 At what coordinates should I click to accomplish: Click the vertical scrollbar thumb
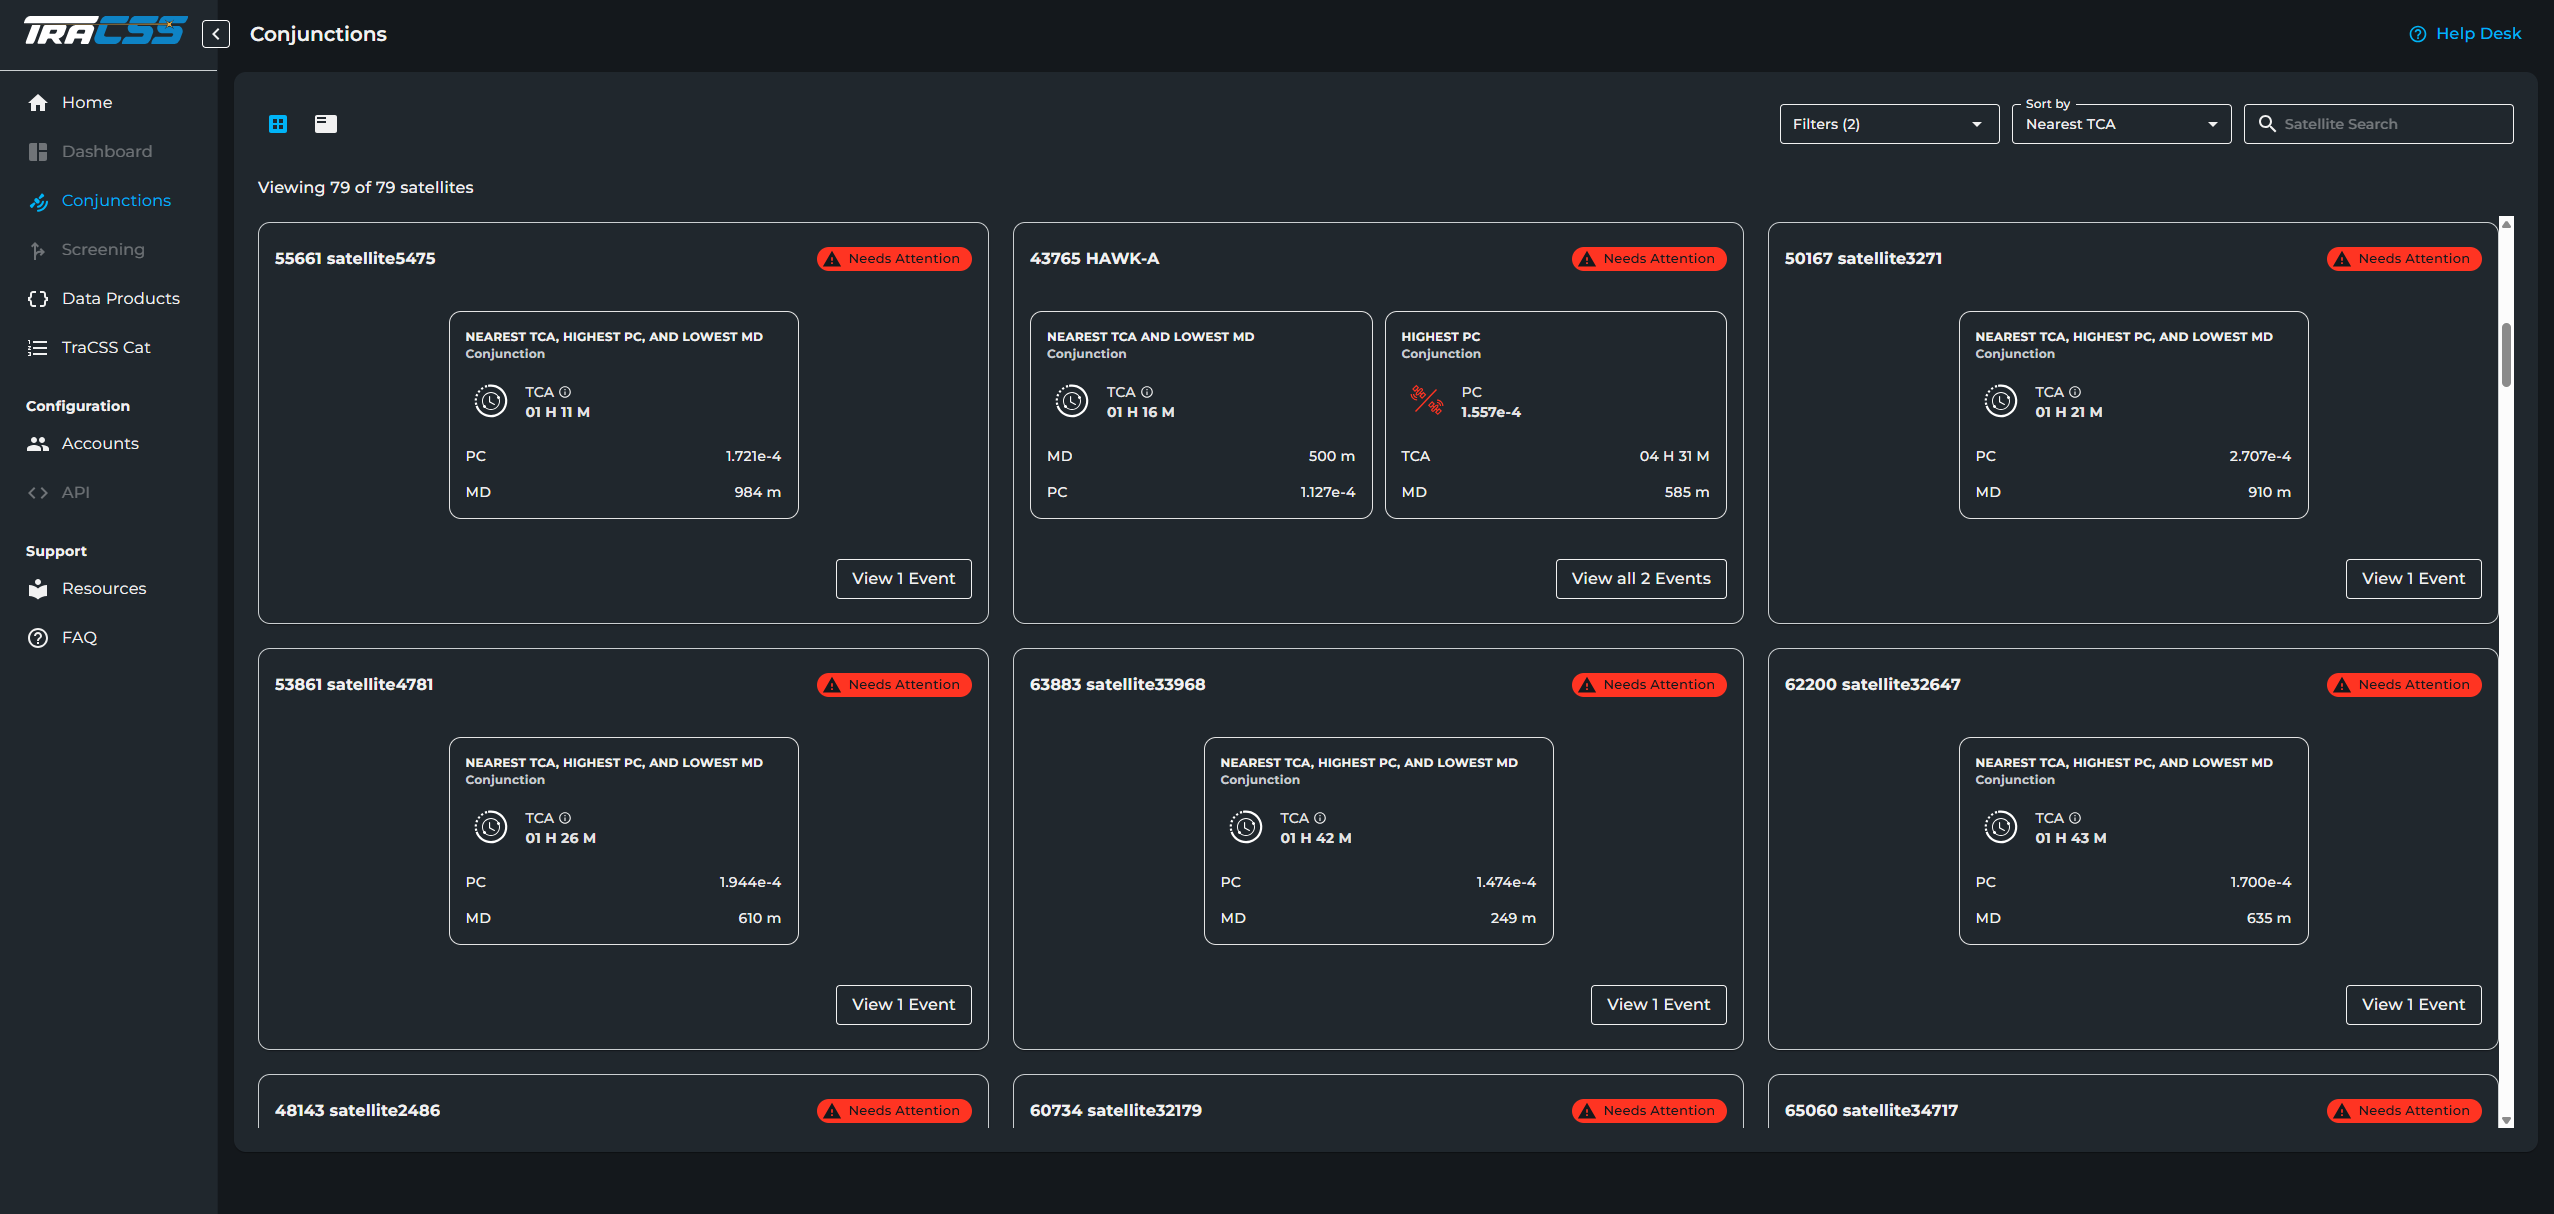2506,354
